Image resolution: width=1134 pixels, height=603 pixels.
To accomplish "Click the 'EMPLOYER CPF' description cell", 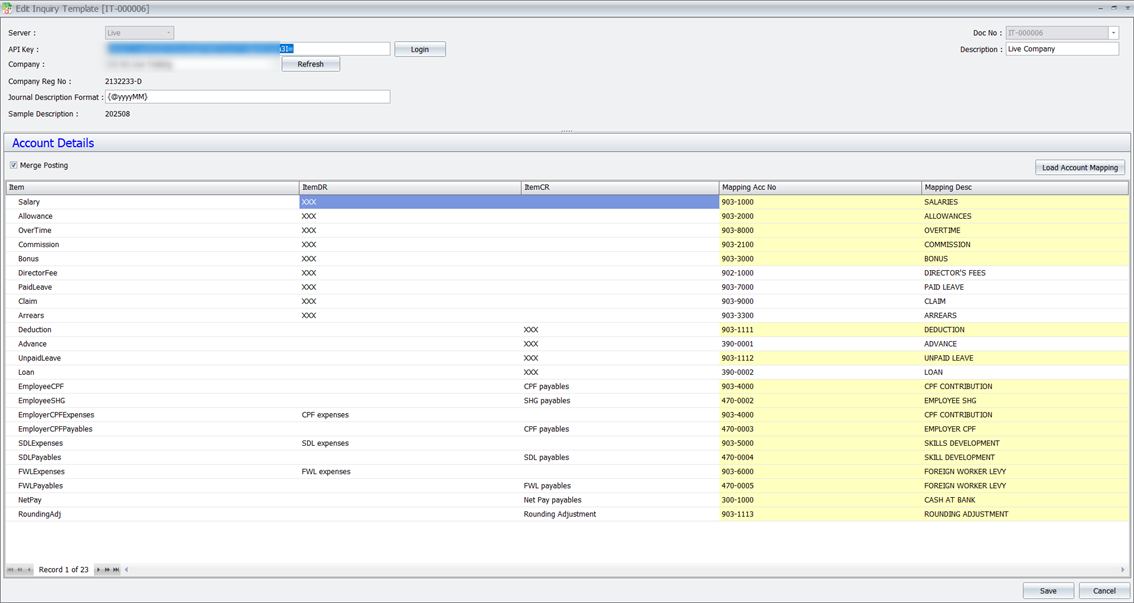I will click(x=1025, y=429).
